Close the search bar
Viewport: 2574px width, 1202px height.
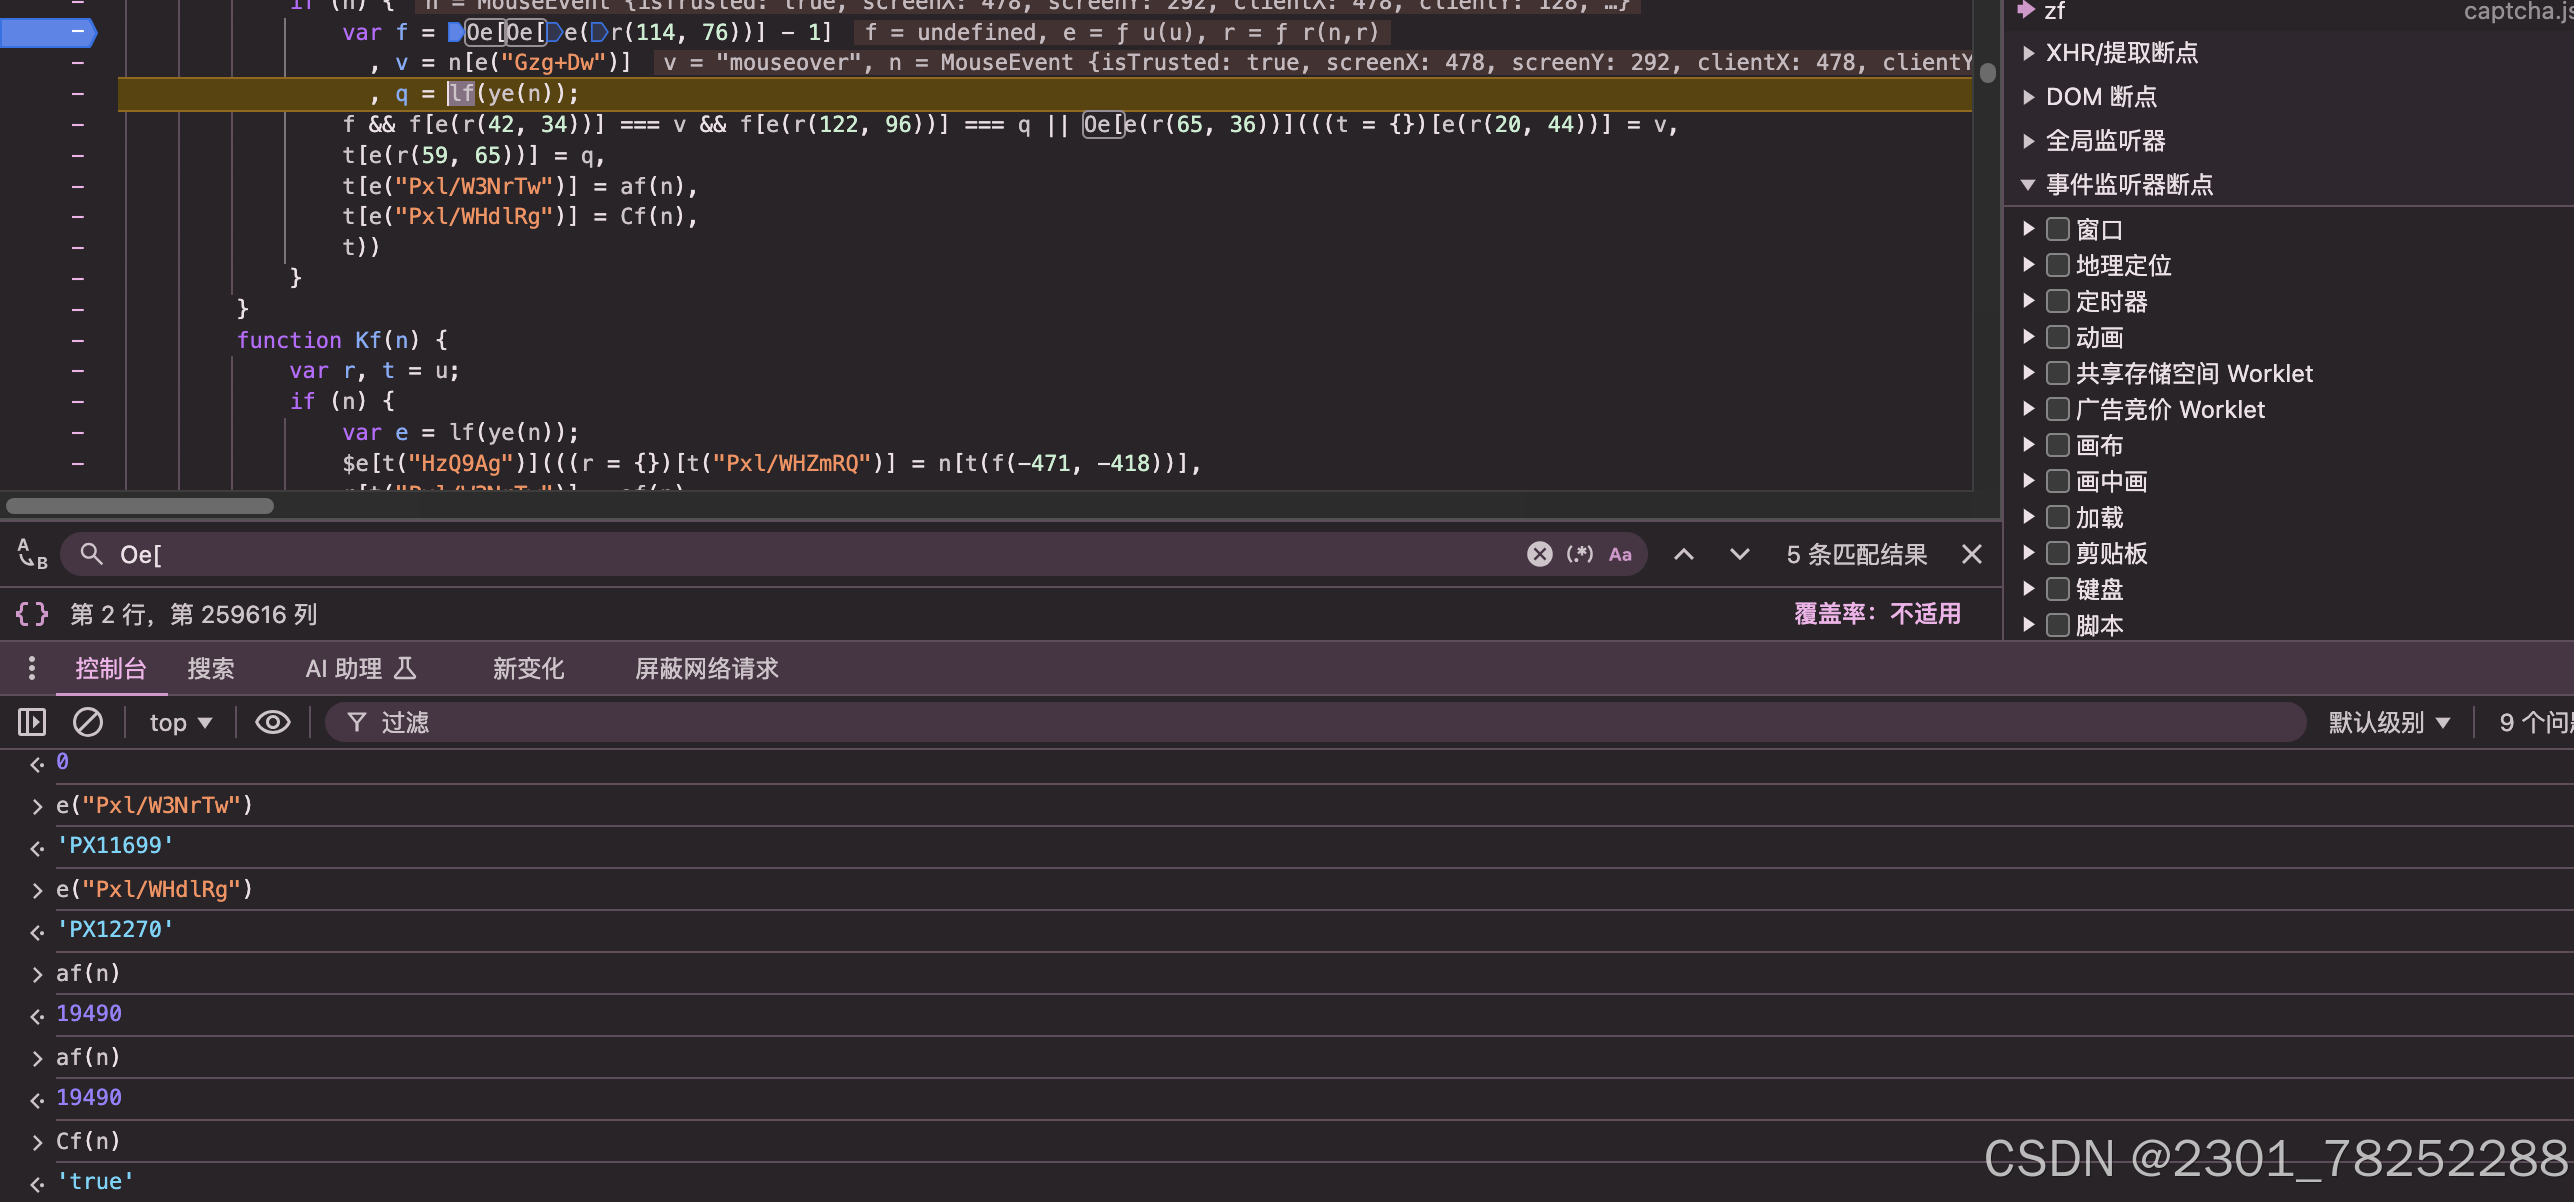1971,554
